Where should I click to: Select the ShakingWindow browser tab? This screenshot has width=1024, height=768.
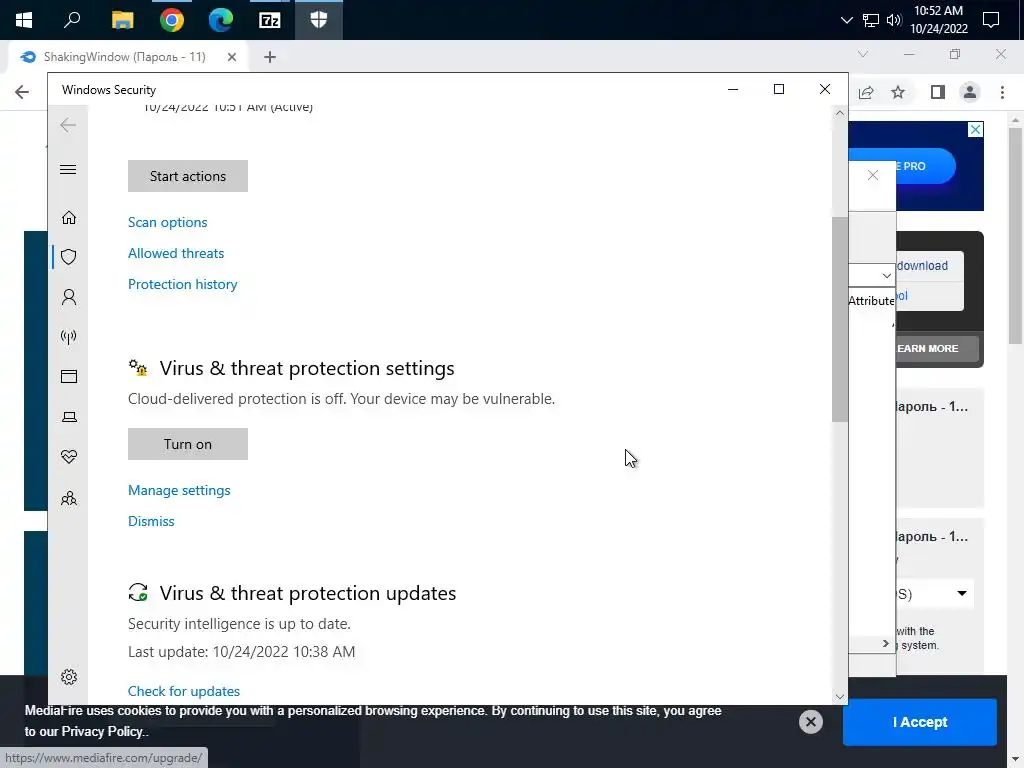[124, 57]
